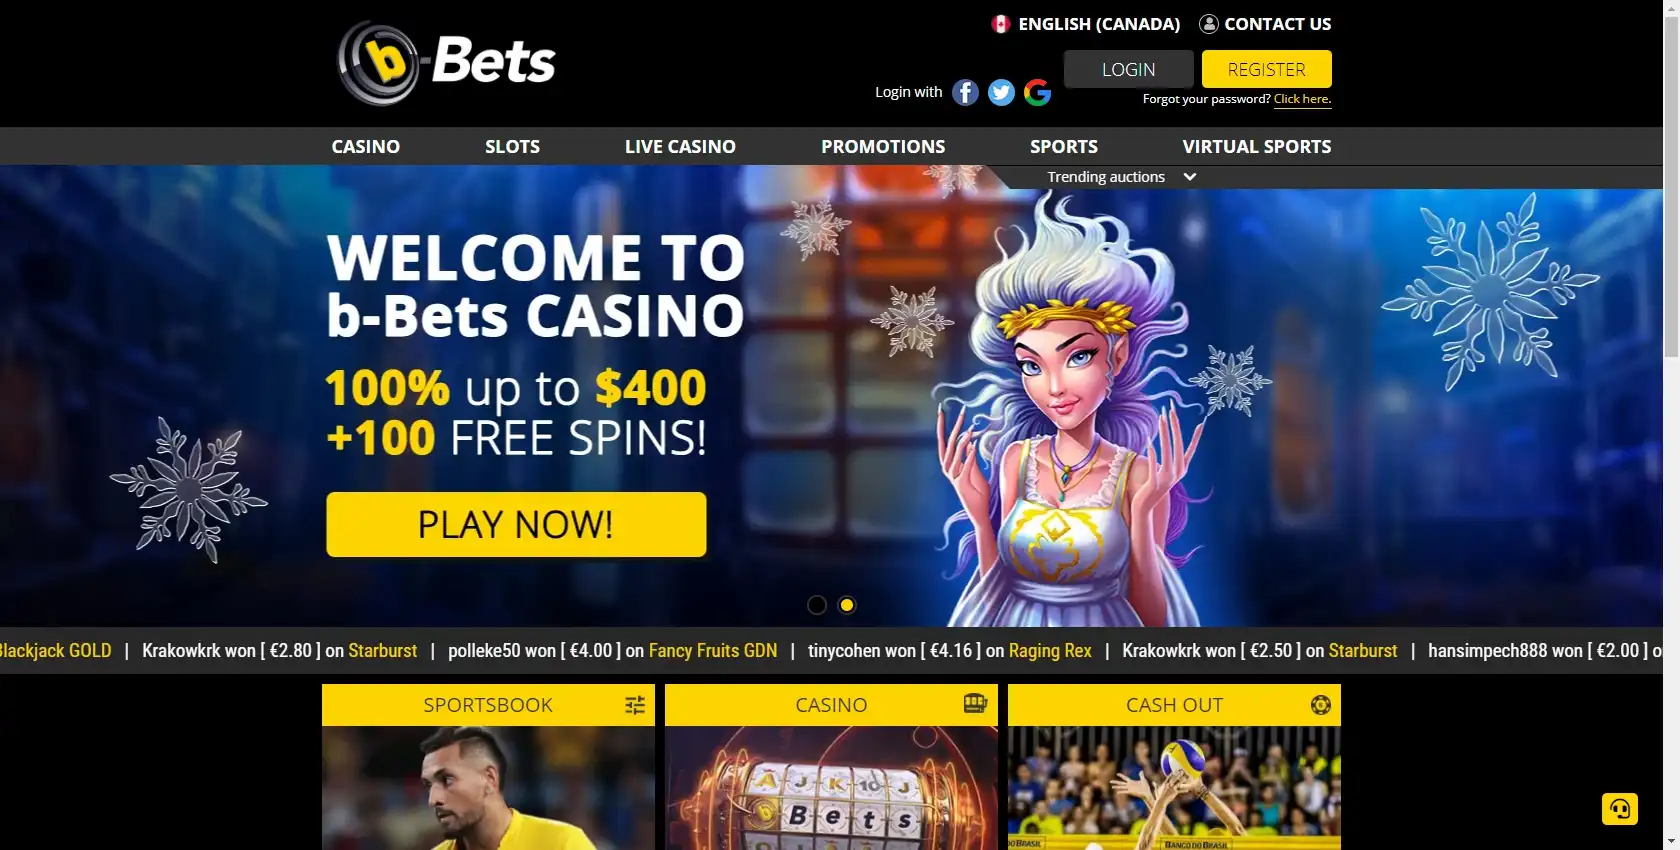Open the live chat headset icon
This screenshot has width=1680, height=850.
click(x=1620, y=808)
